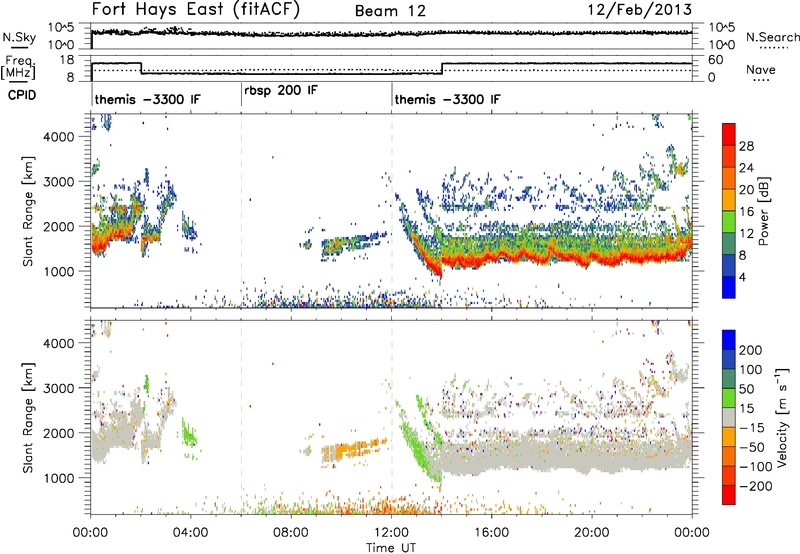The image size is (800, 554).
Task: Click the '20:00' time axis tick label
Action: pos(592,532)
